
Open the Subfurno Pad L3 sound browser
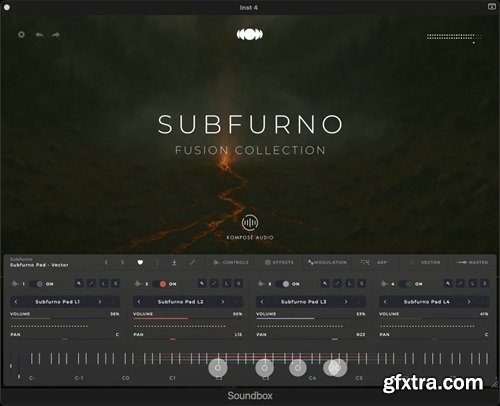pyautogui.click(x=304, y=302)
